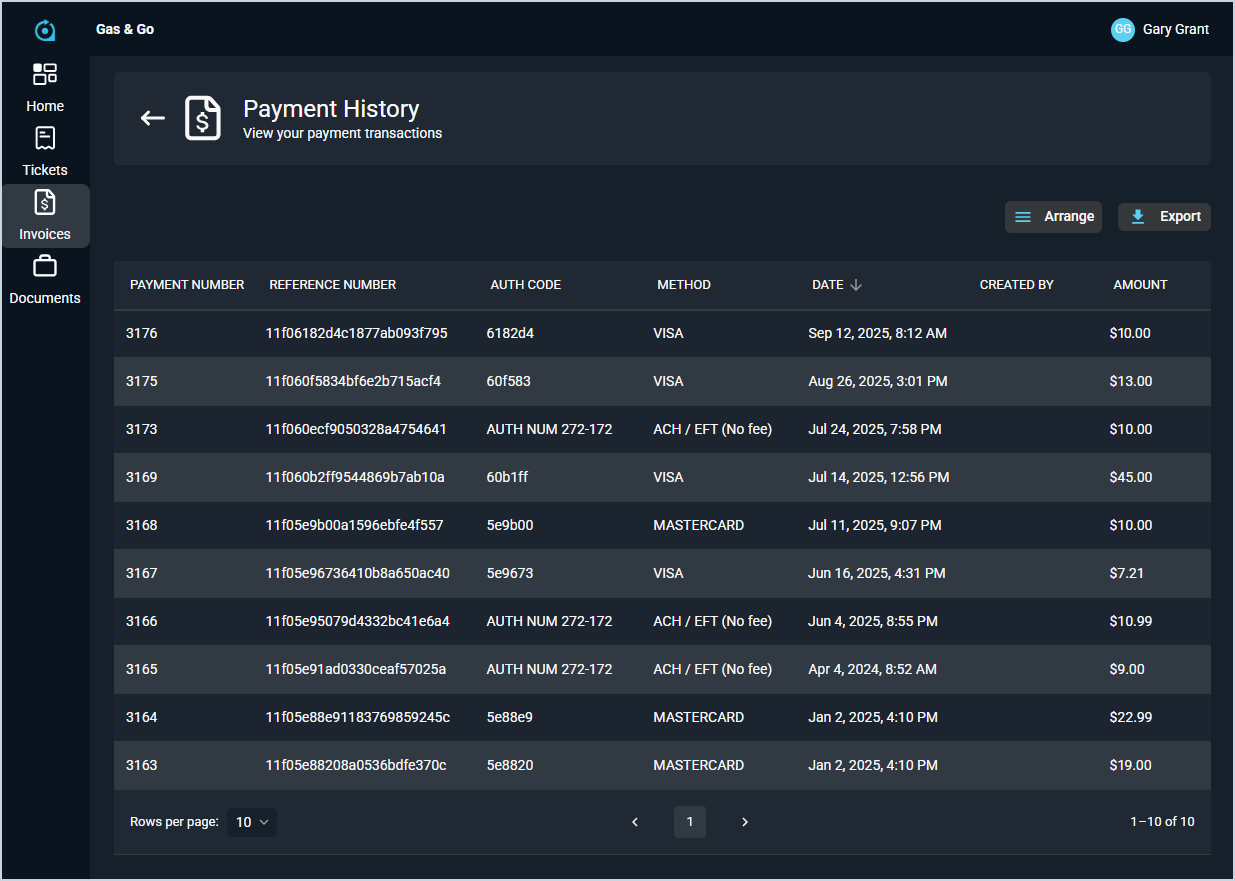Open the Arrange columns menu

(1053, 217)
